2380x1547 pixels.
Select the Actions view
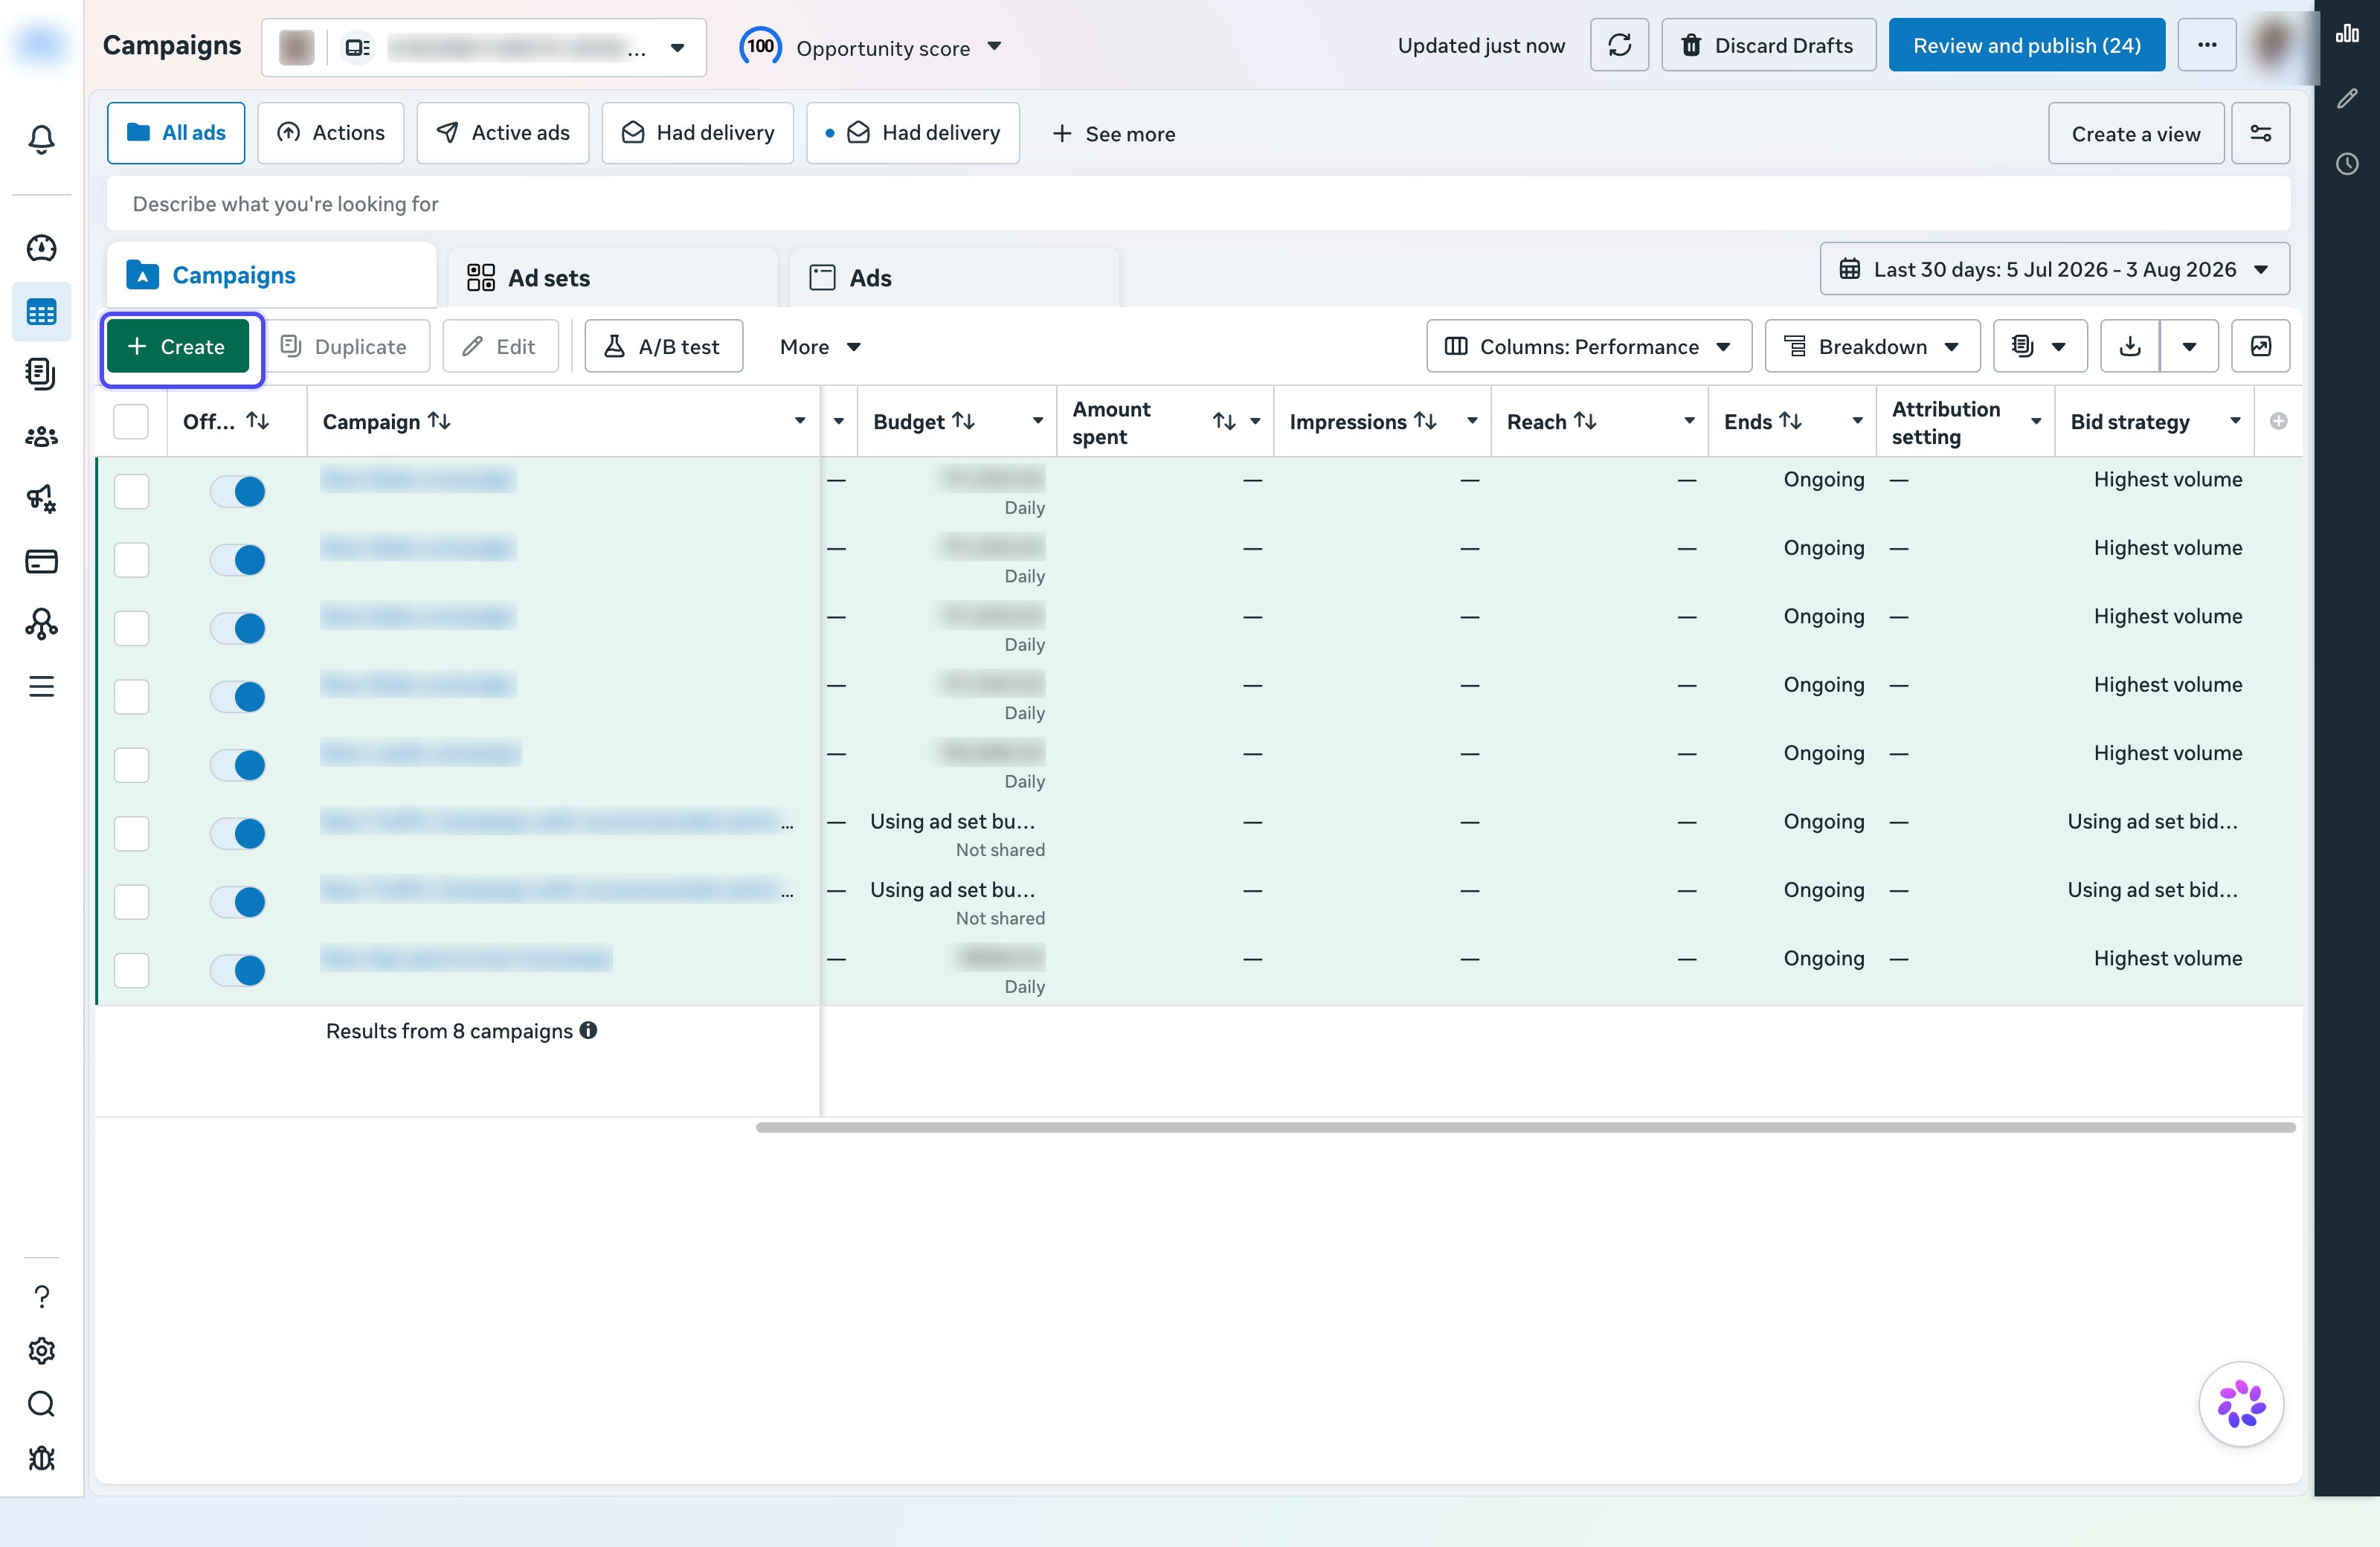coord(331,132)
